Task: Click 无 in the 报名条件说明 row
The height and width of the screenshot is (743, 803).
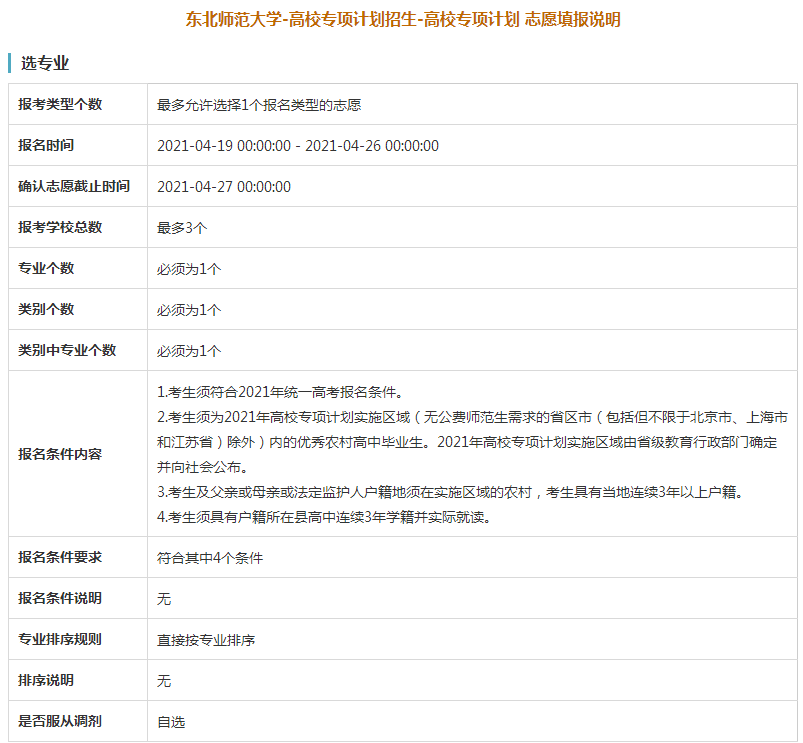Action: click(x=164, y=599)
